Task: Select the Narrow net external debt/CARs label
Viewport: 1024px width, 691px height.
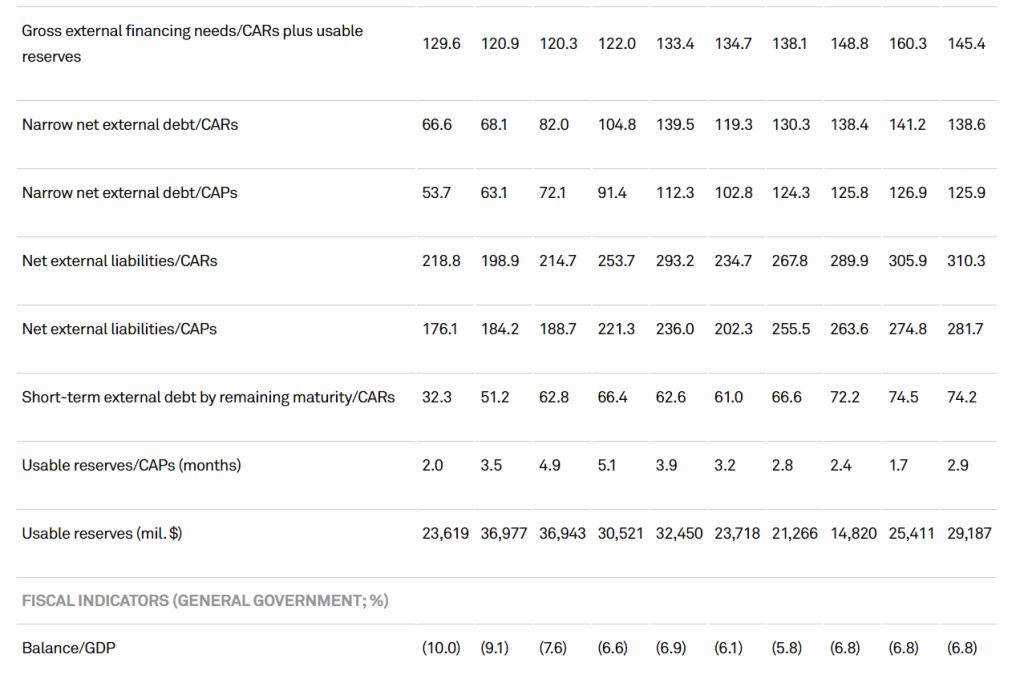Action: 130,125
